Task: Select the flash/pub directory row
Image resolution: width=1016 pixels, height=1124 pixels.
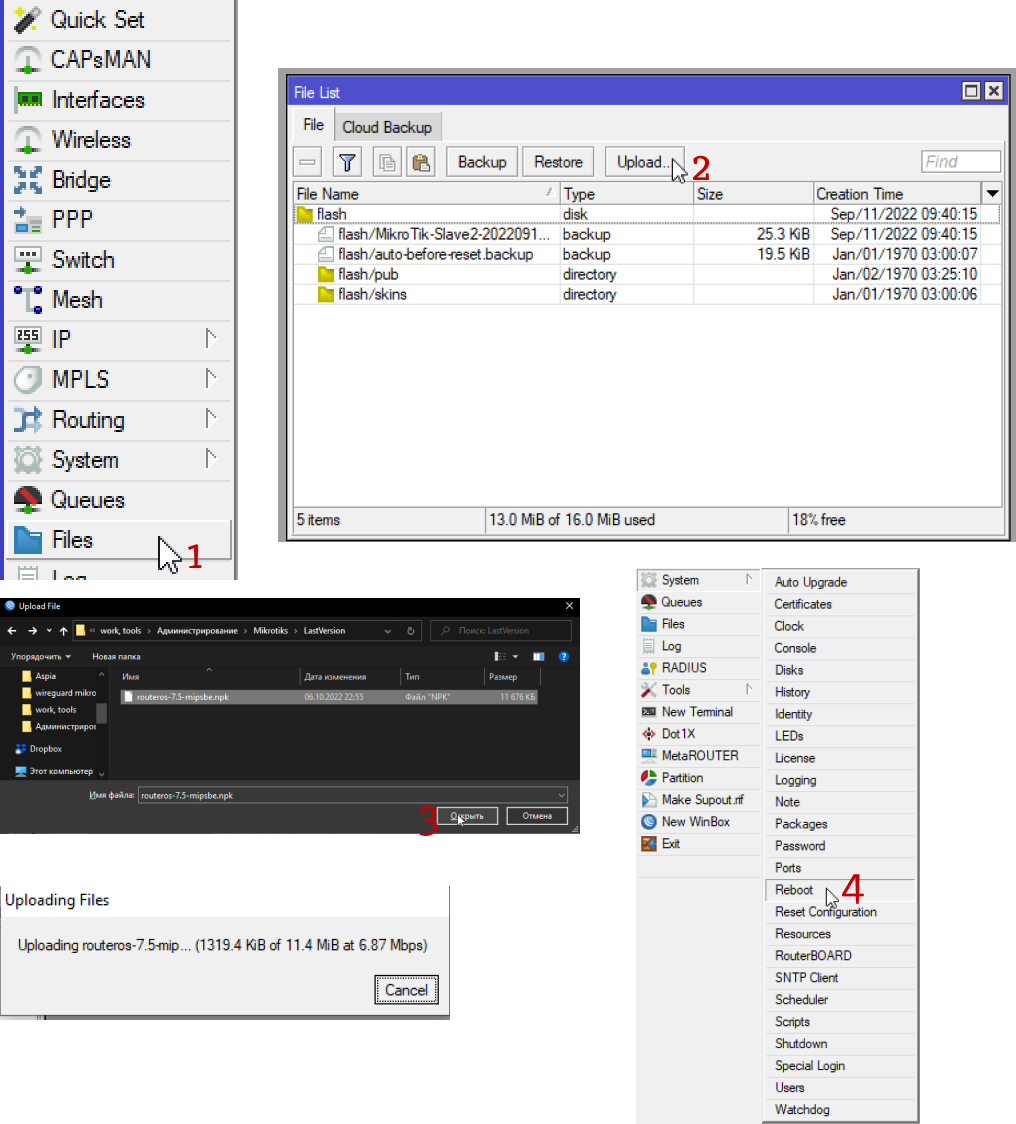Action: point(647,275)
